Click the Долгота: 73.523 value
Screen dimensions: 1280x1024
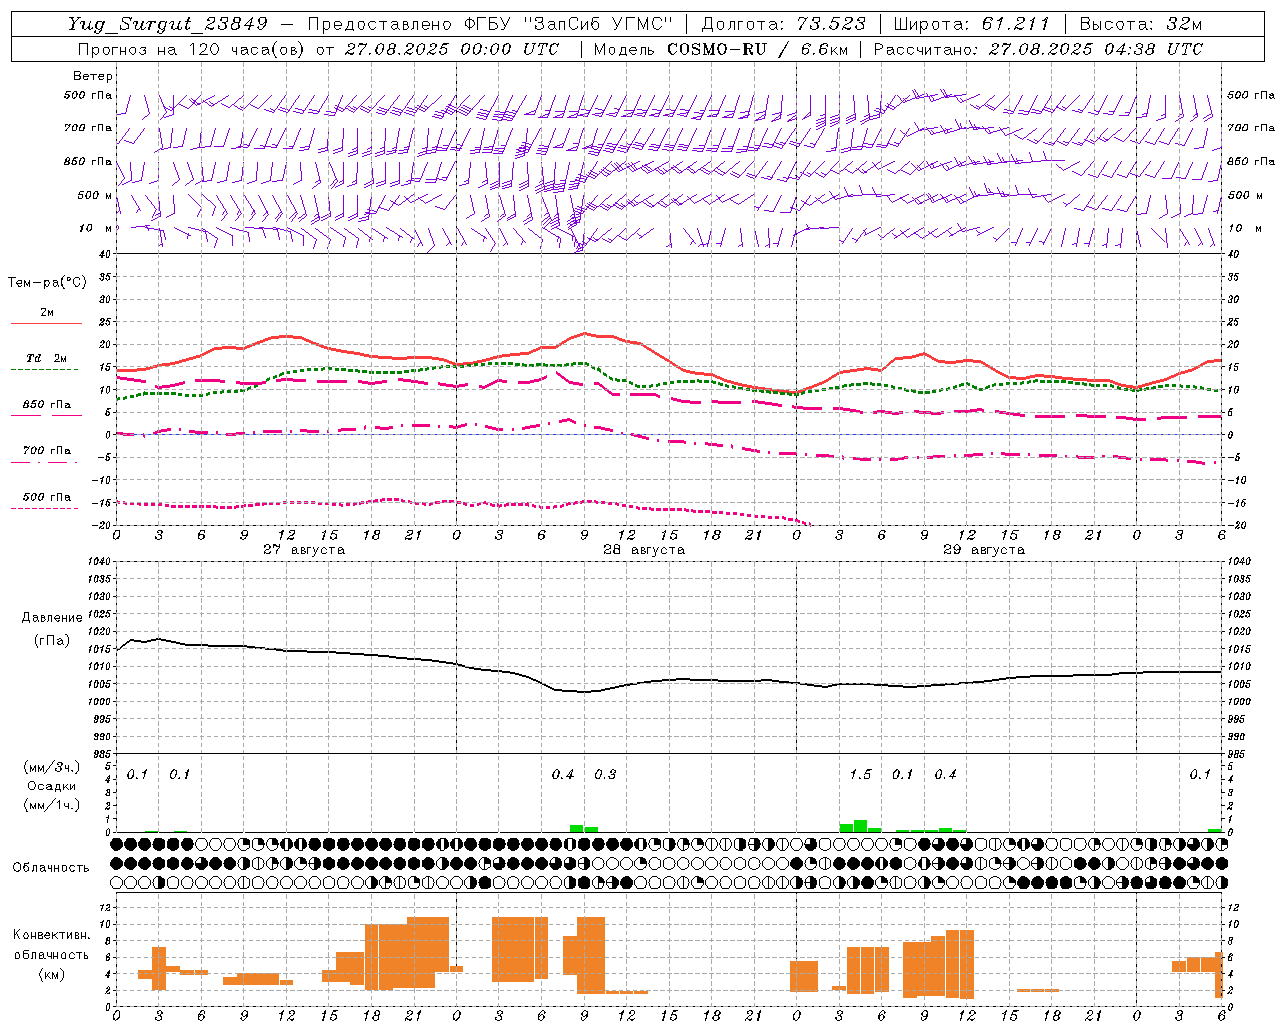[x=785, y=24]
